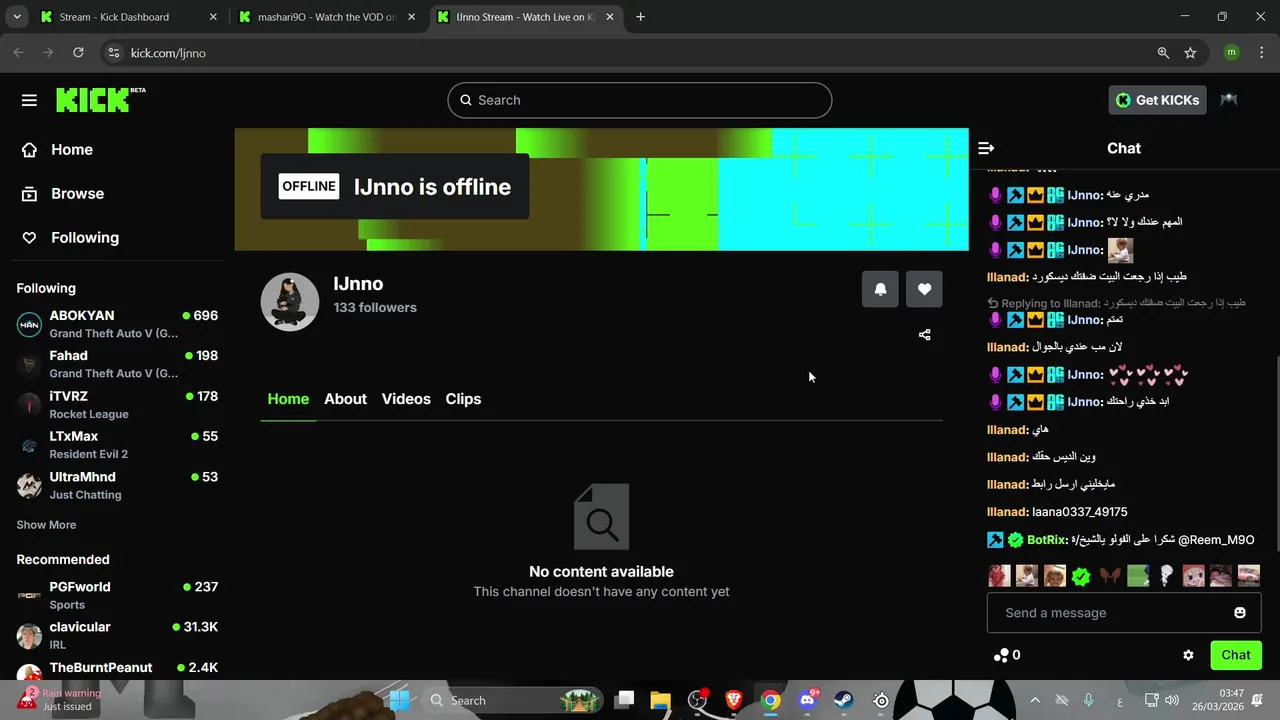
Task: Click the Following link in the sidebar
Action: point(85,238)
